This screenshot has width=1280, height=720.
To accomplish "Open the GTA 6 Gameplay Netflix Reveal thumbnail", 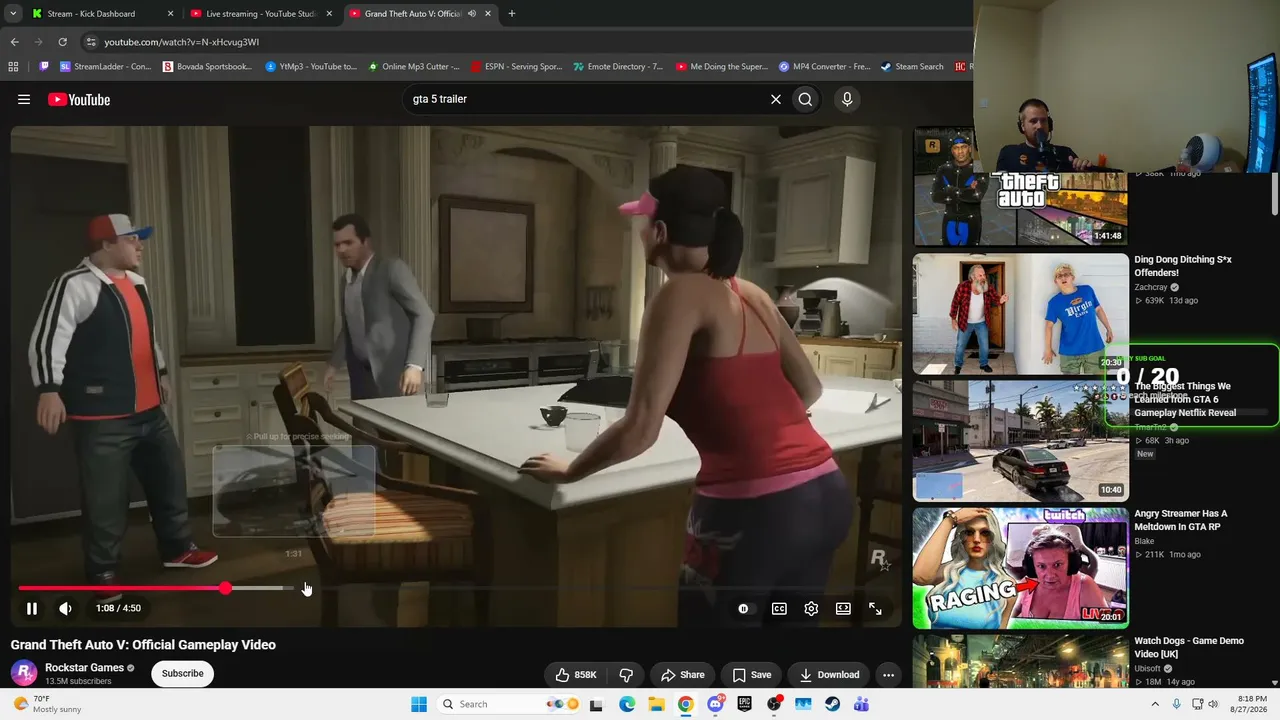I will click(x=1020, y=440).
